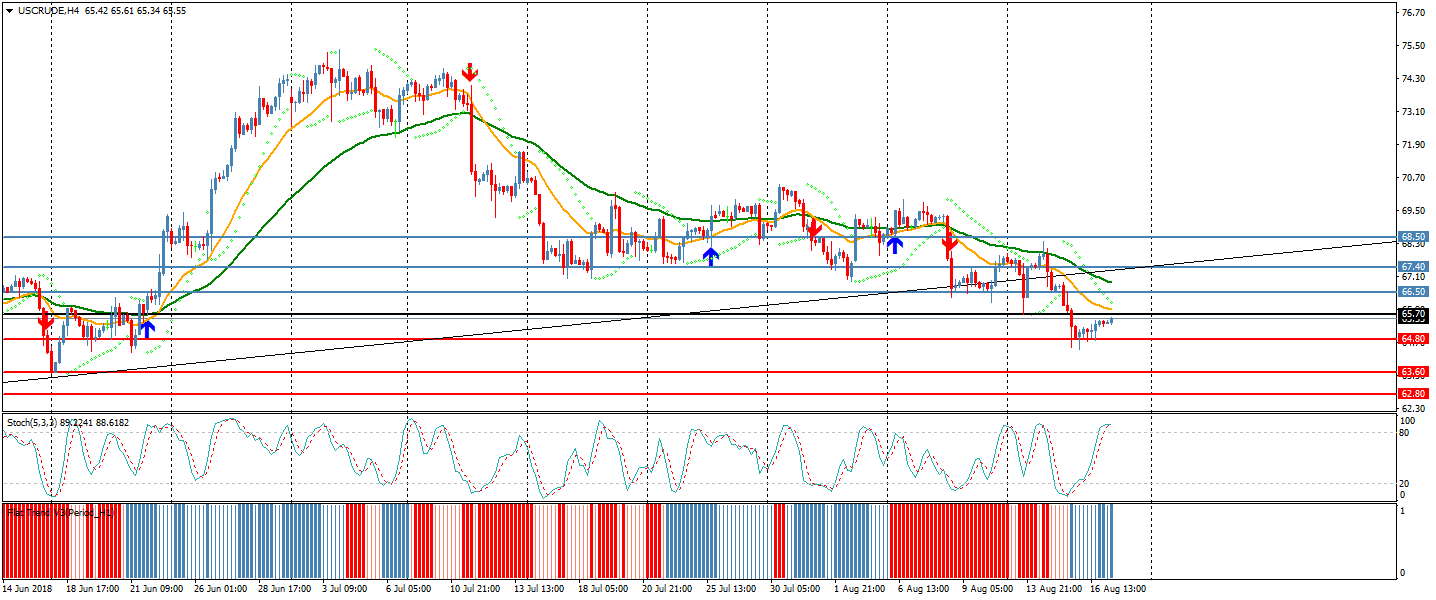
Task: Select the leftmost red sell arrow
Action: [x=45, y=322]
